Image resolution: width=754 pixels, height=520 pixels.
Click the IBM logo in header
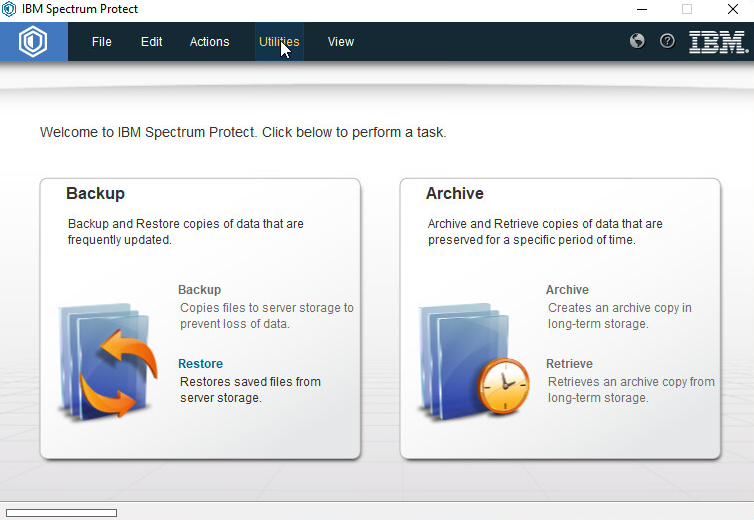[717, 42]
